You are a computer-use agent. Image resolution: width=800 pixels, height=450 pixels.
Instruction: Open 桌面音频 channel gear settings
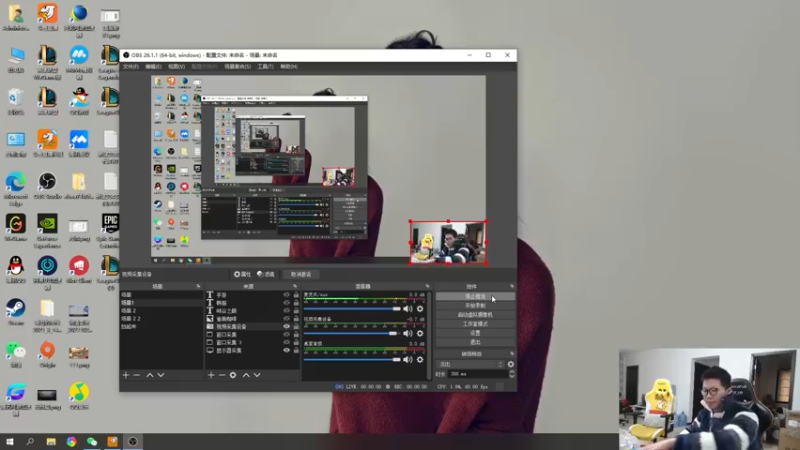tap(420, 360)
